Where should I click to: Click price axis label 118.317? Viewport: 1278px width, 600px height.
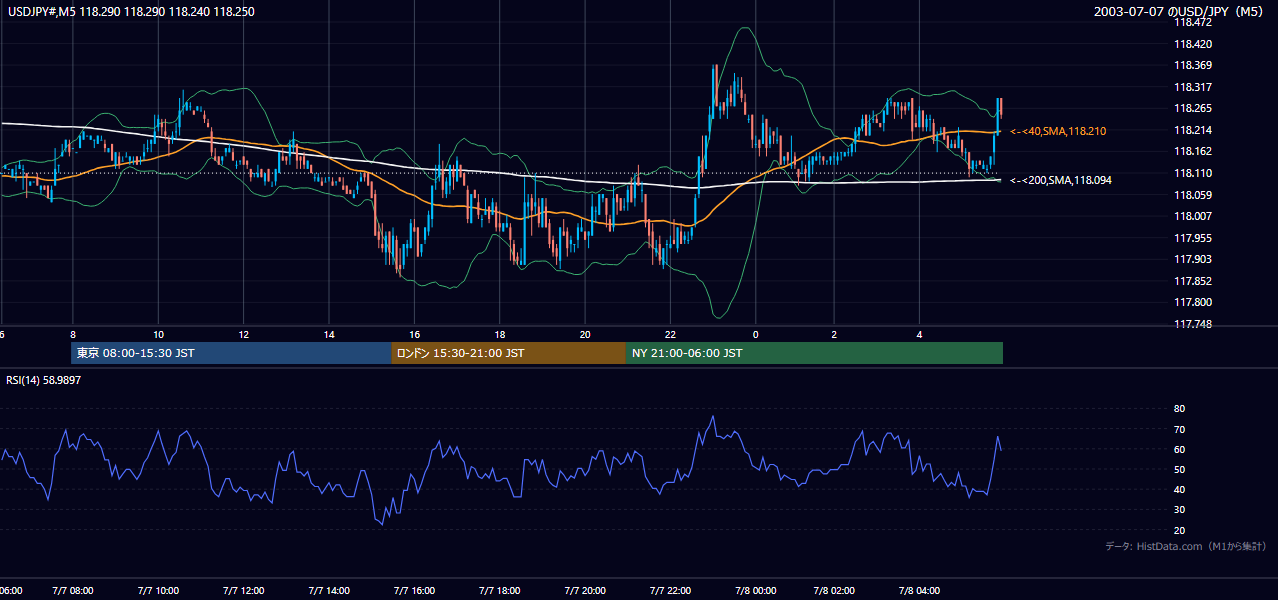click(x=1194, y=87)
